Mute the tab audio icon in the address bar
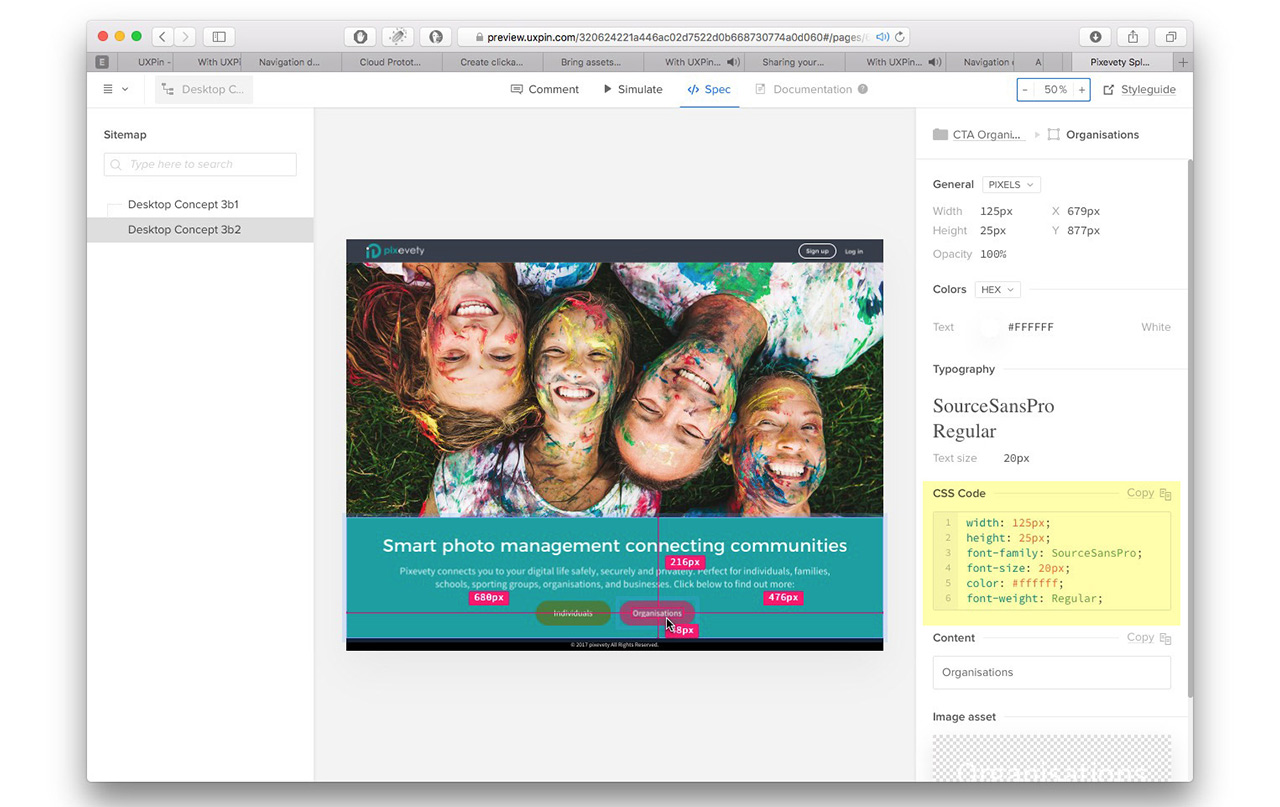The height and width of the screenshot is (807, 1280). 882,37
